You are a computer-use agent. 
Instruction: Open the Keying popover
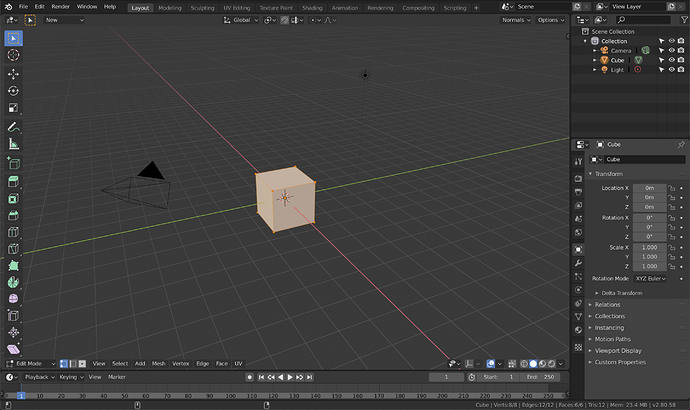71,377
